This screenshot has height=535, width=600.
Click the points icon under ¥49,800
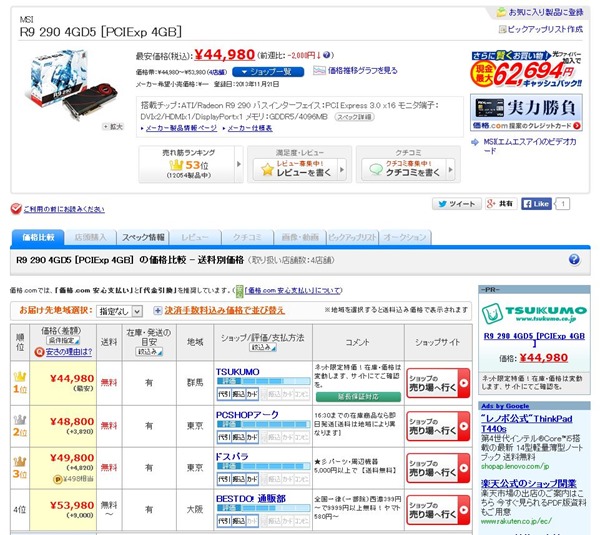point(57,479)
